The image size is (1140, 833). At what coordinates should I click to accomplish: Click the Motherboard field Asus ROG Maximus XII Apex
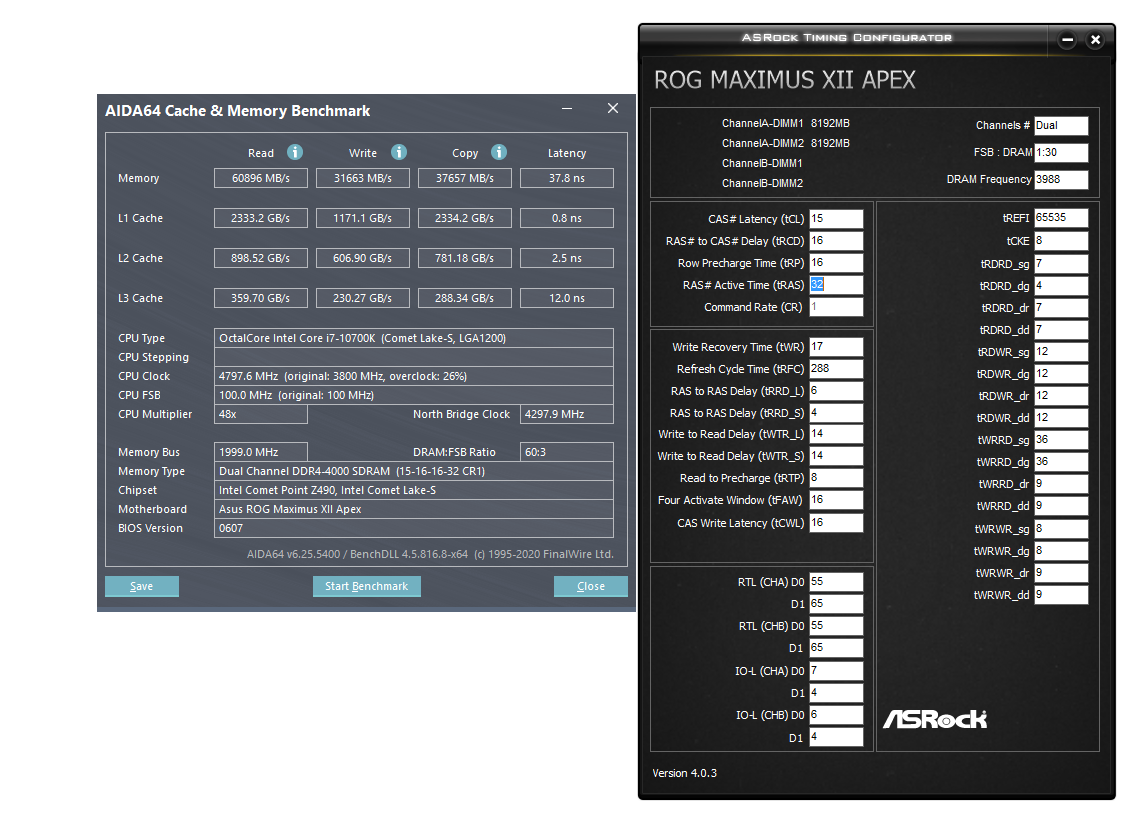pyautogui.click(x=414, y=509)
